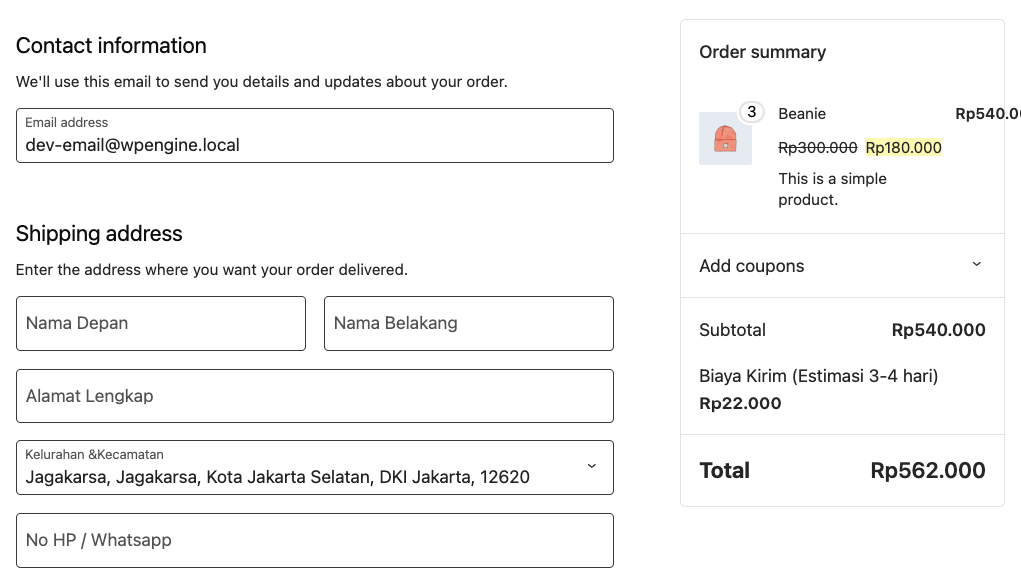Open the Kelurahan & Kecamatan dropdown arrow
The width and height of the screenshot is (1021, 580).
tap(591, 467)
